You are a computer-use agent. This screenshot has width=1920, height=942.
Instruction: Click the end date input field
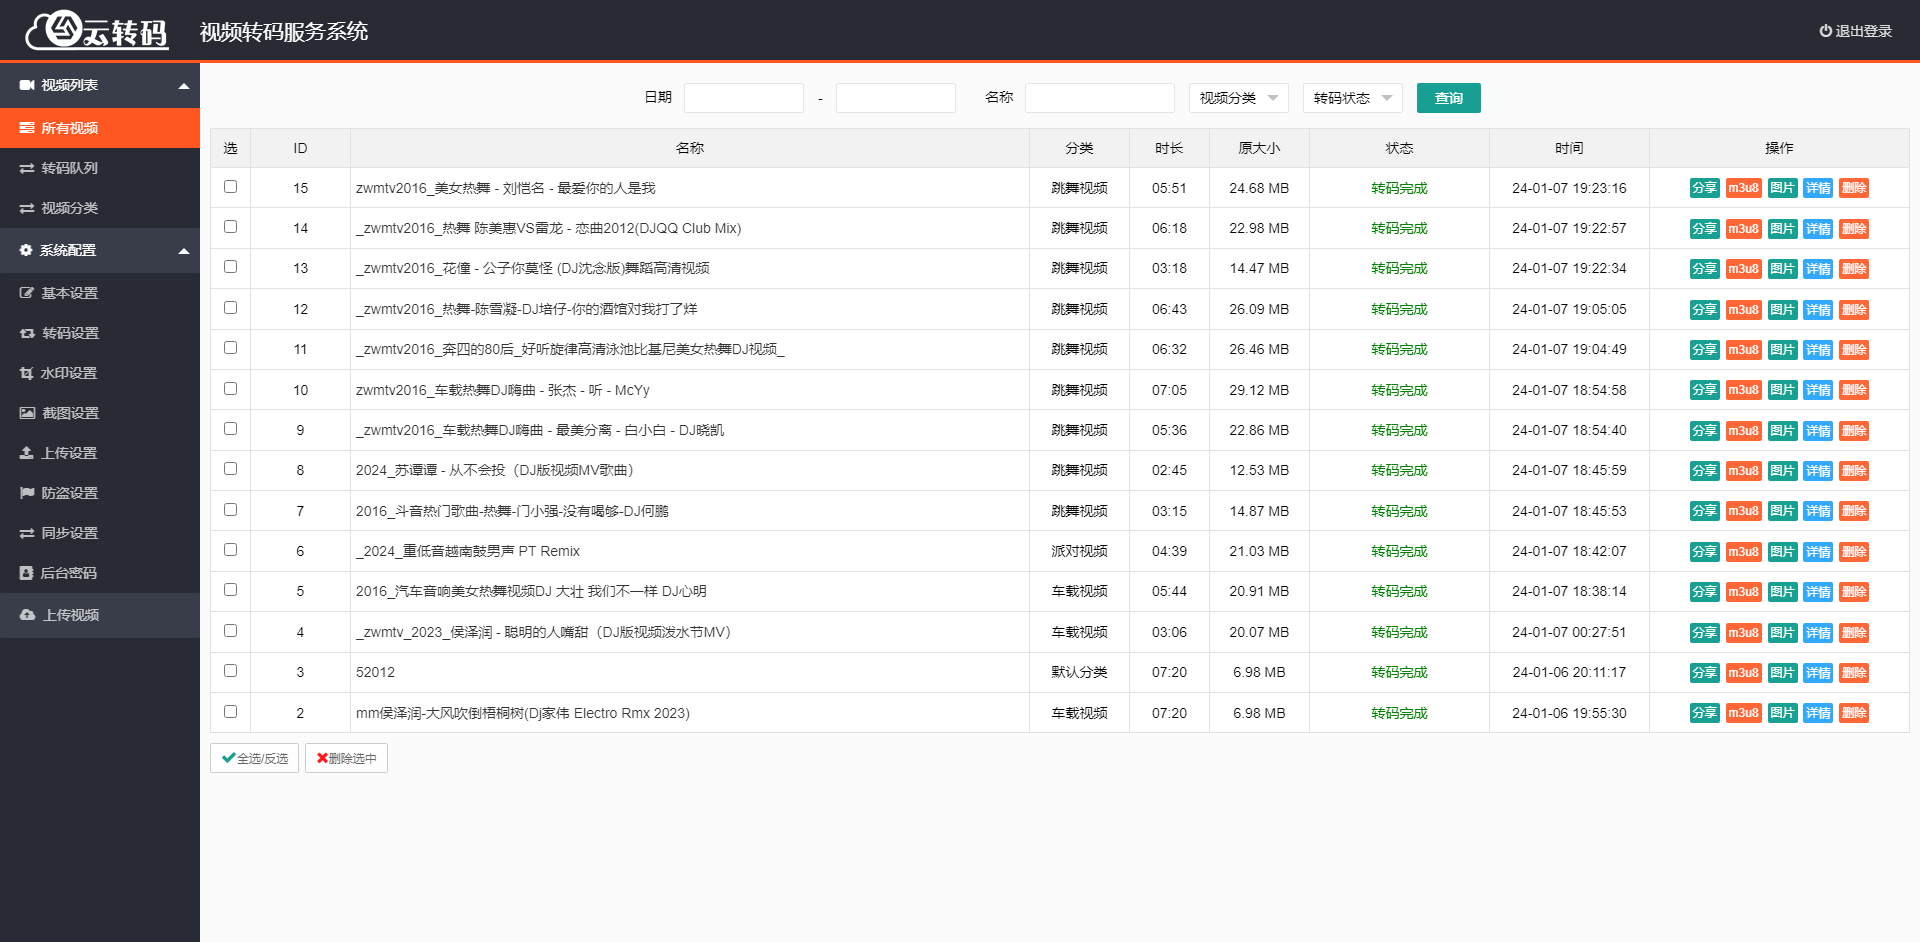point(896,98)
